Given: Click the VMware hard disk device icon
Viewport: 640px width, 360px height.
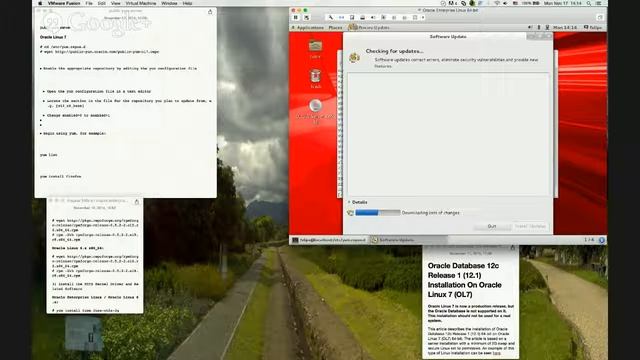Looking at the screenshot, I should coord(352,18).
